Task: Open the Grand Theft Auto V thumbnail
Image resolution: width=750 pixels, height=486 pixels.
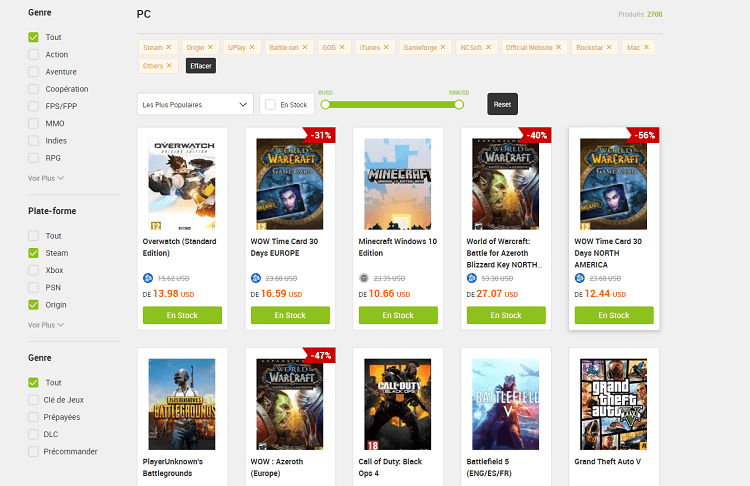Action: click(x=613, y=403)
